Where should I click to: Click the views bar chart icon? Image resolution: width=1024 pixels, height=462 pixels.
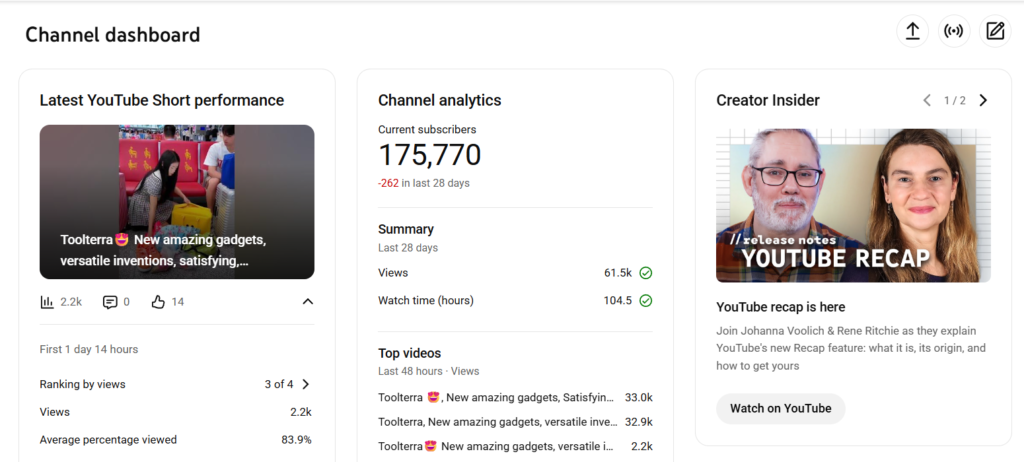point(47,302)
